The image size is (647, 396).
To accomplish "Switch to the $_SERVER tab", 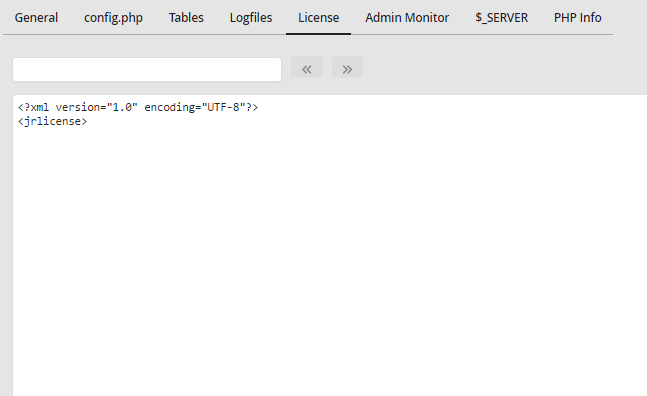I will [x=501, y=18].
